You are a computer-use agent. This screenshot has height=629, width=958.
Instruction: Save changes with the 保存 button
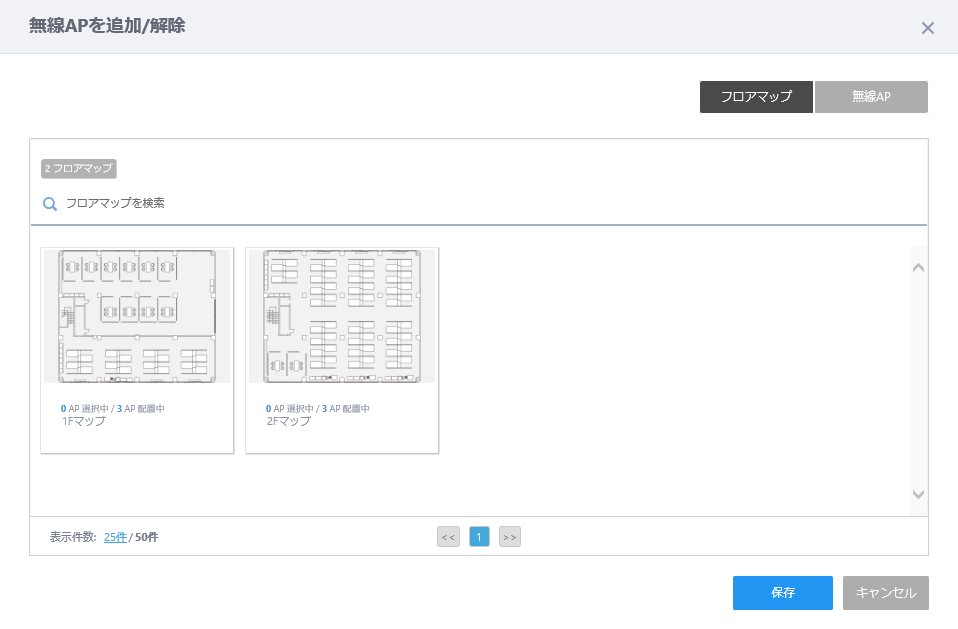[783, 593]
